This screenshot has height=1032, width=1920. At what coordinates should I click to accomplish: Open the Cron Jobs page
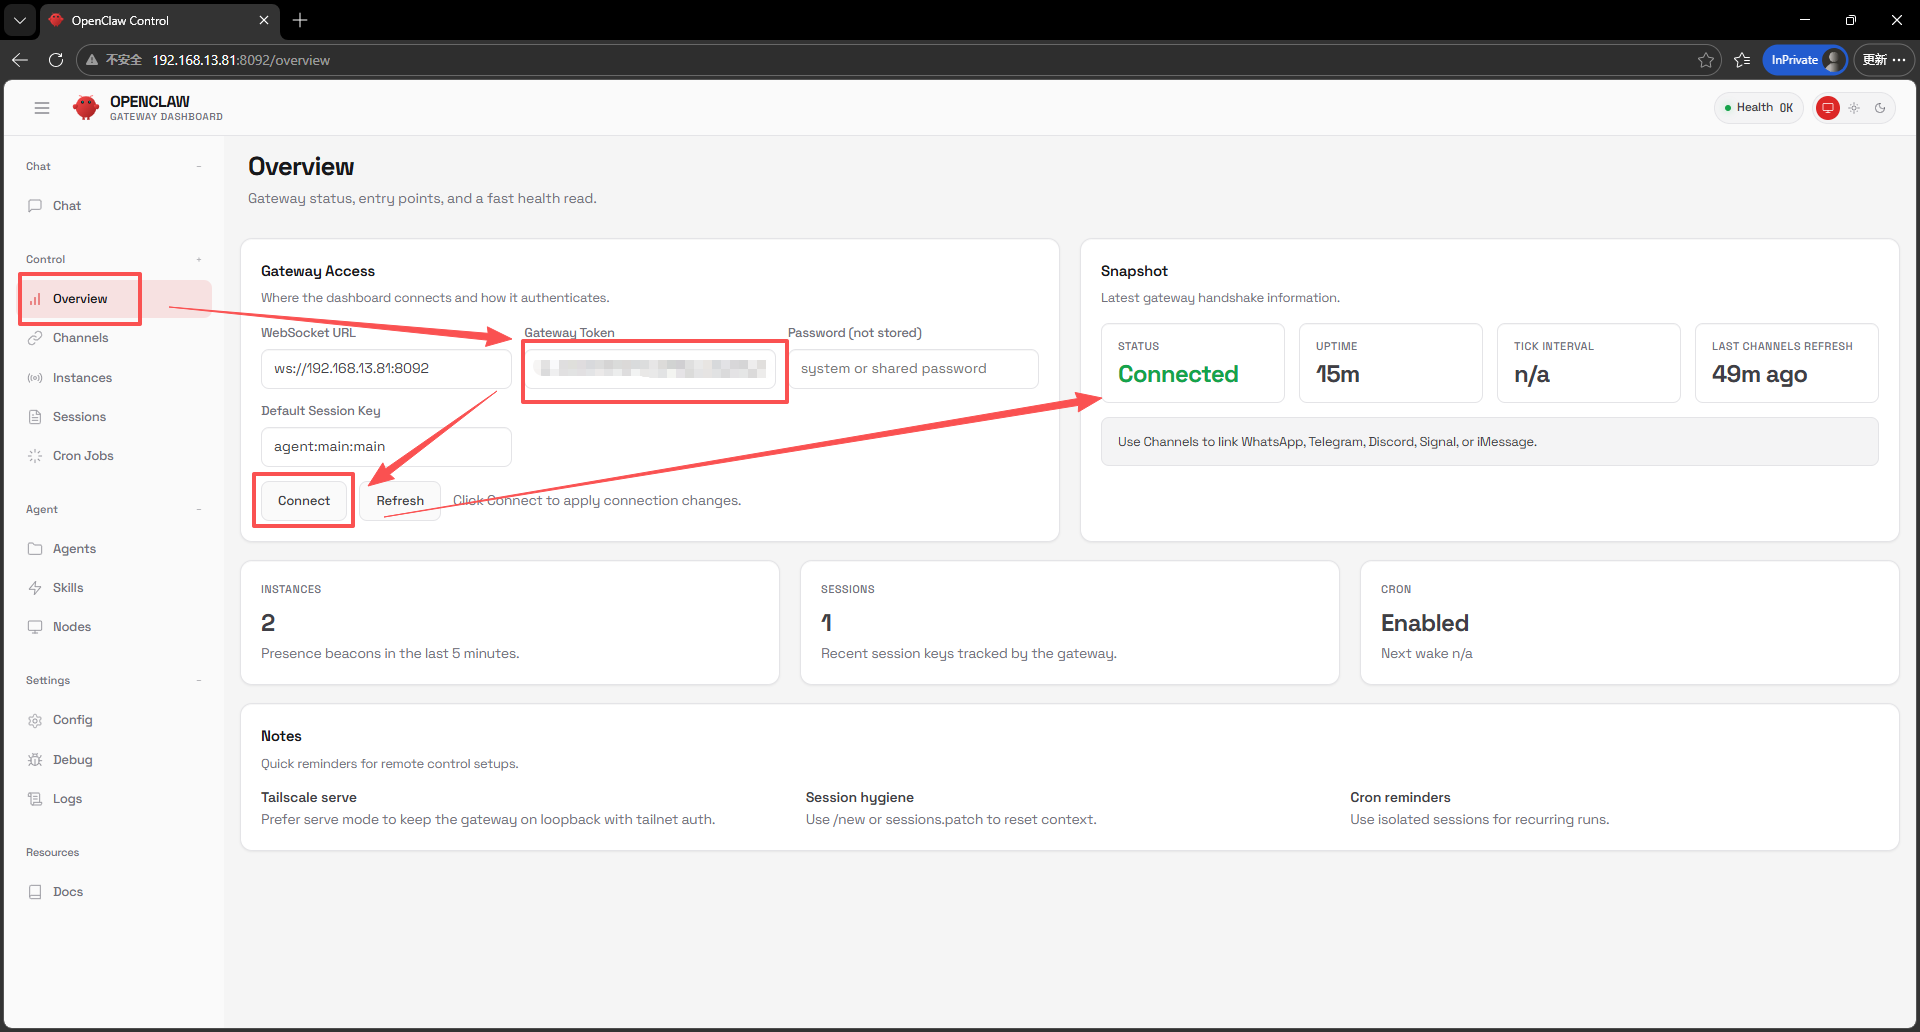tap(115, 456)
